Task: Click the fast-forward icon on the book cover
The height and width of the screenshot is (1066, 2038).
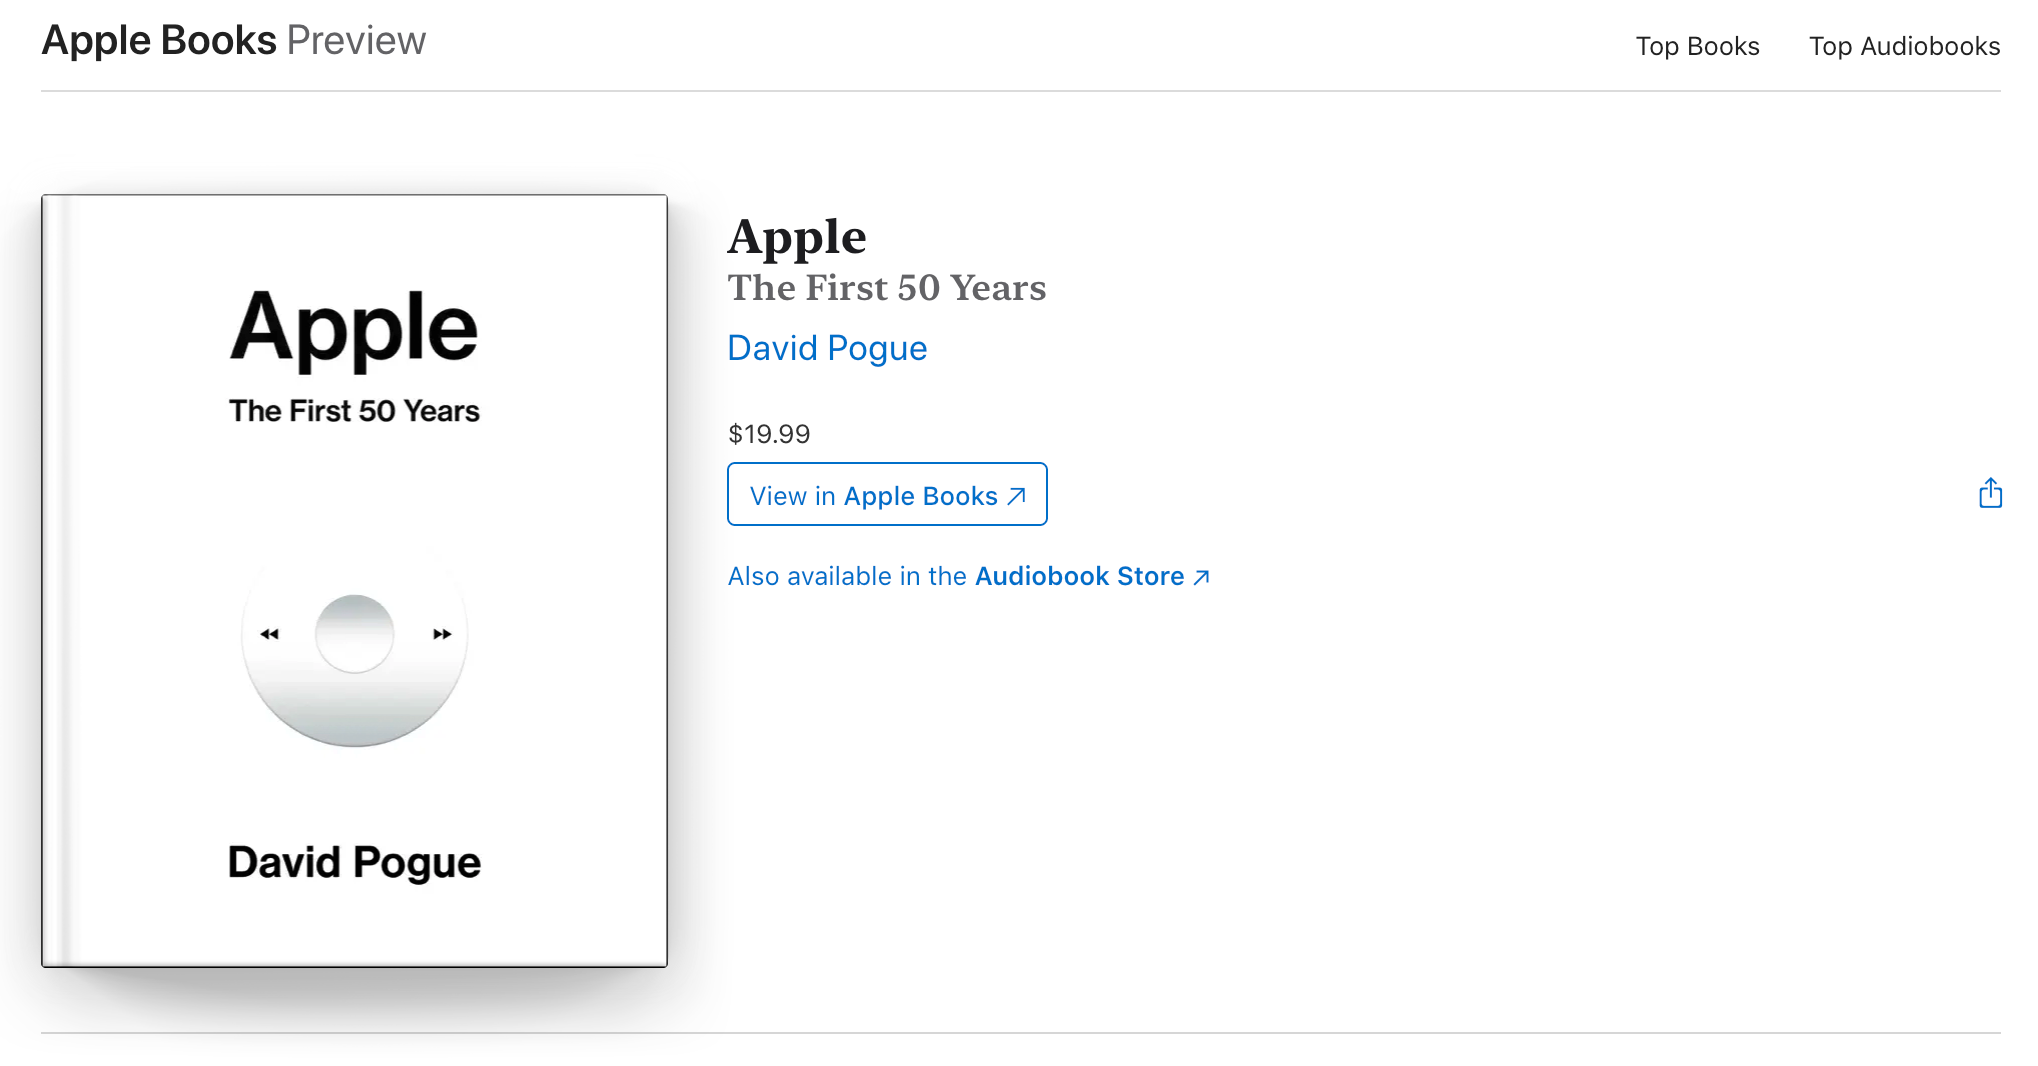Action: (x=442, y=634)
